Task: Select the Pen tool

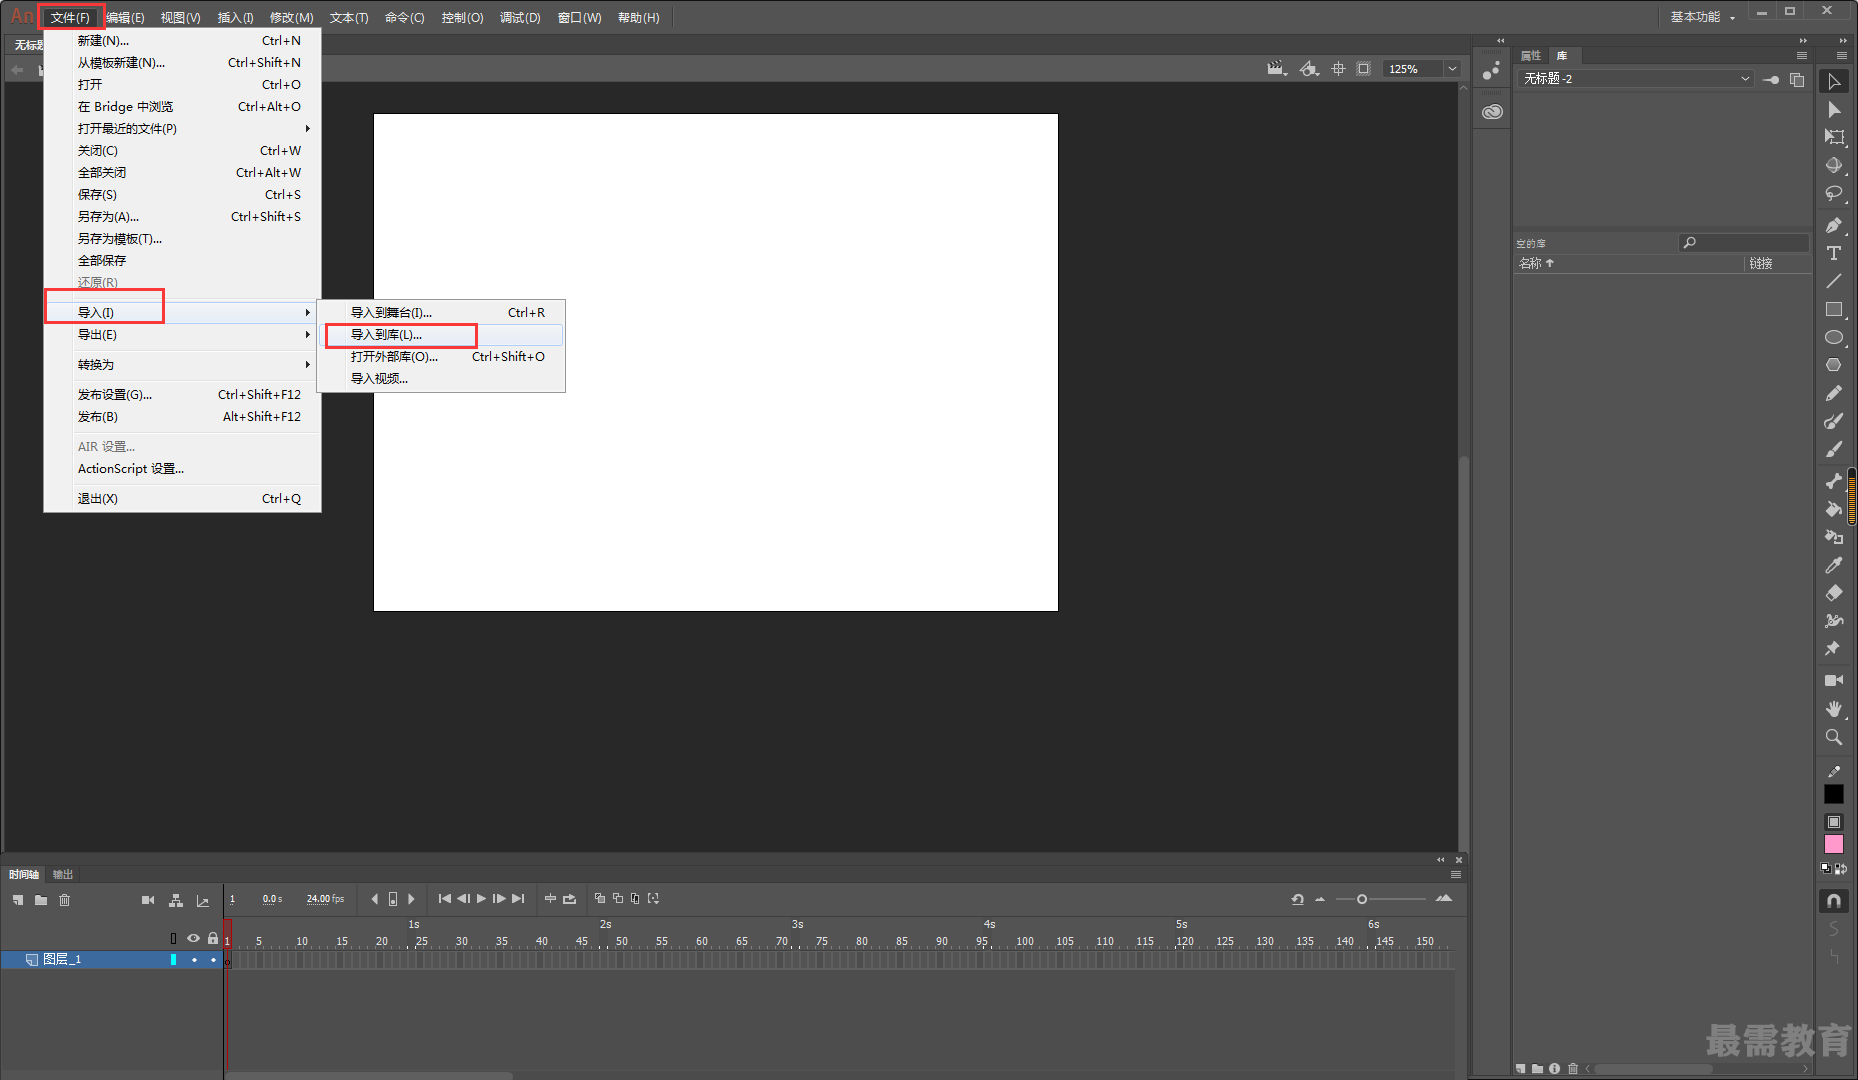Action: point(1834,226)
